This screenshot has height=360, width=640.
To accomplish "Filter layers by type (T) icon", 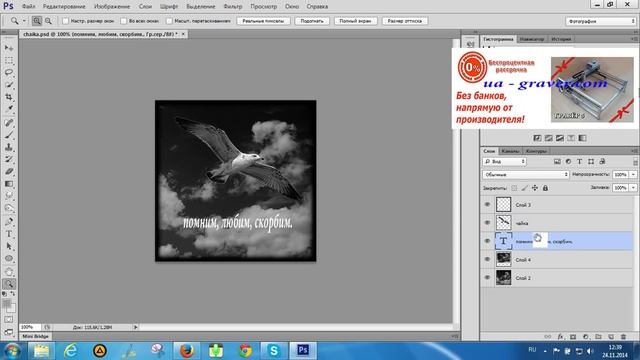I will pos(580,162).
